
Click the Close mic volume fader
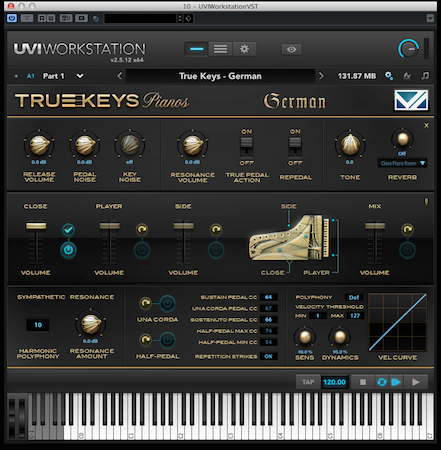tap(36, 226)
